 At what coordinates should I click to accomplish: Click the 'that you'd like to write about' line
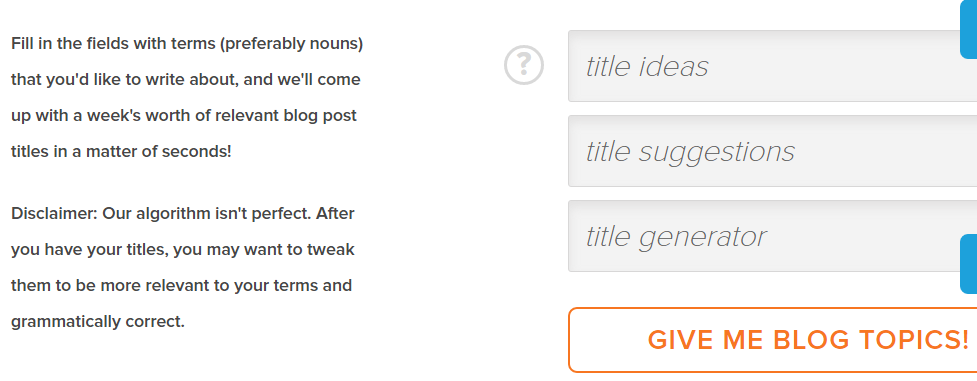point(186,80)
